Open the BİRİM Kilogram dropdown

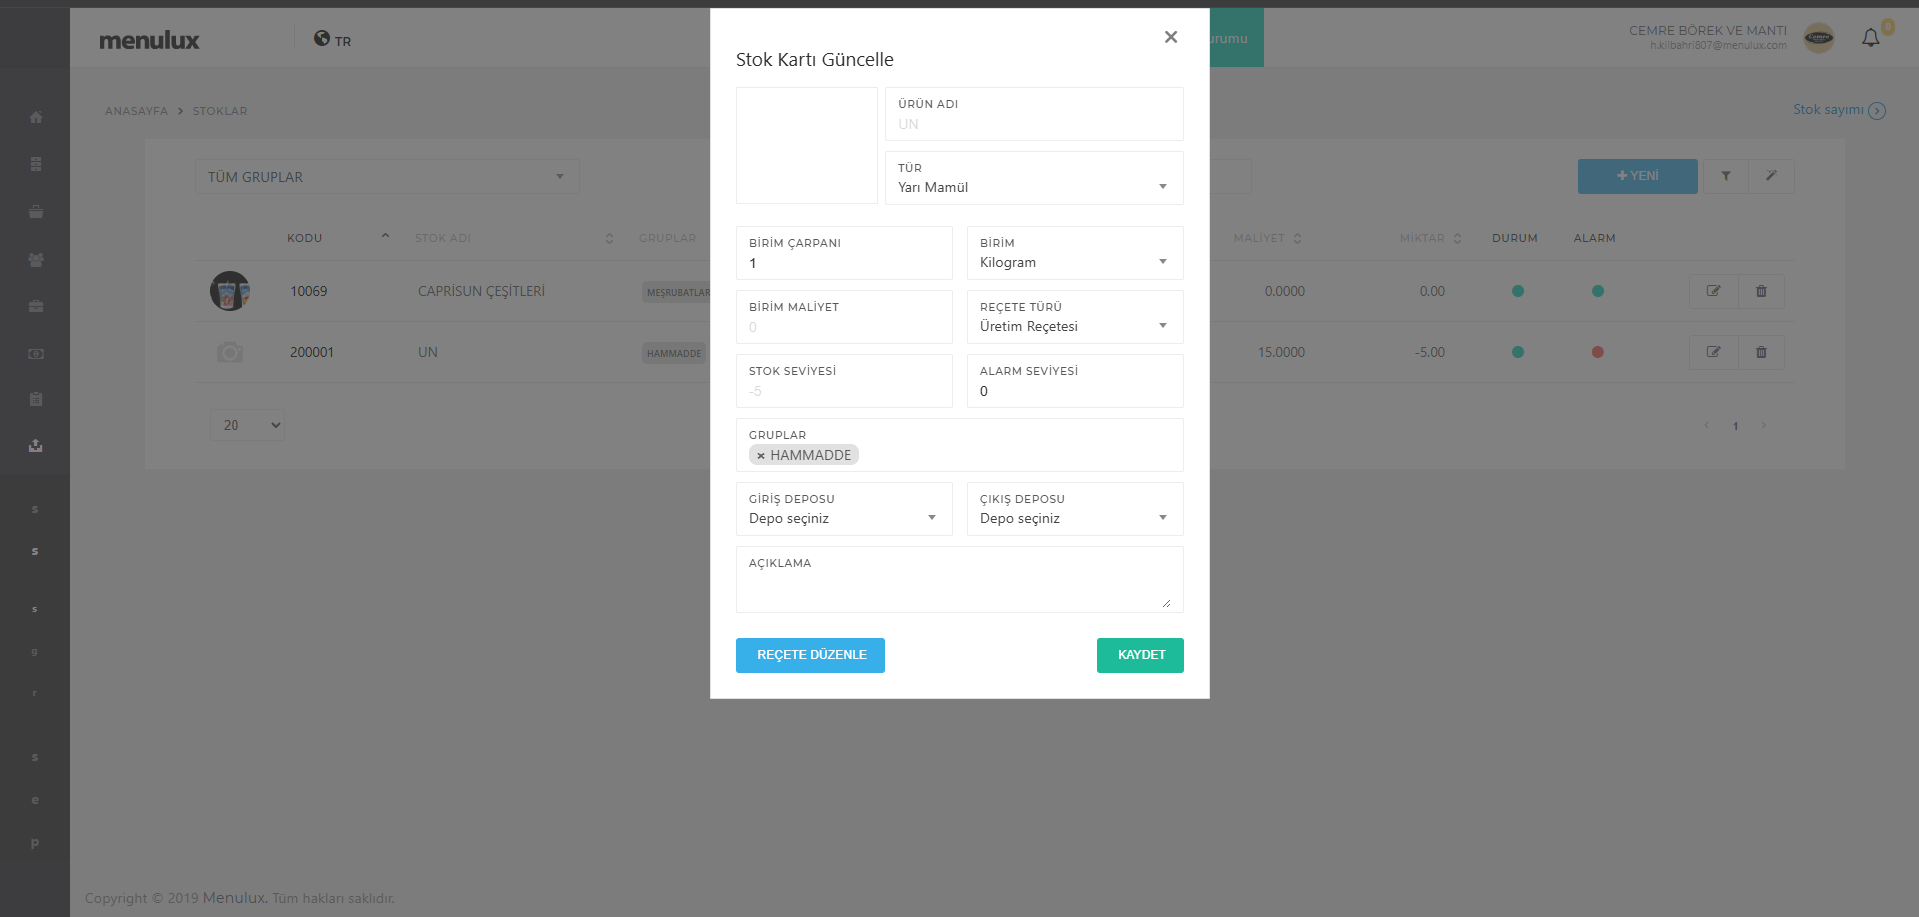[x=1075, y=253]
